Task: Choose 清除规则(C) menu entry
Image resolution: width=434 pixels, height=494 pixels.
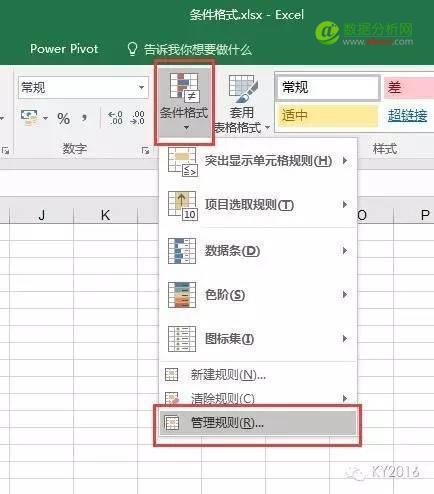Action: (x=259, y=398)
